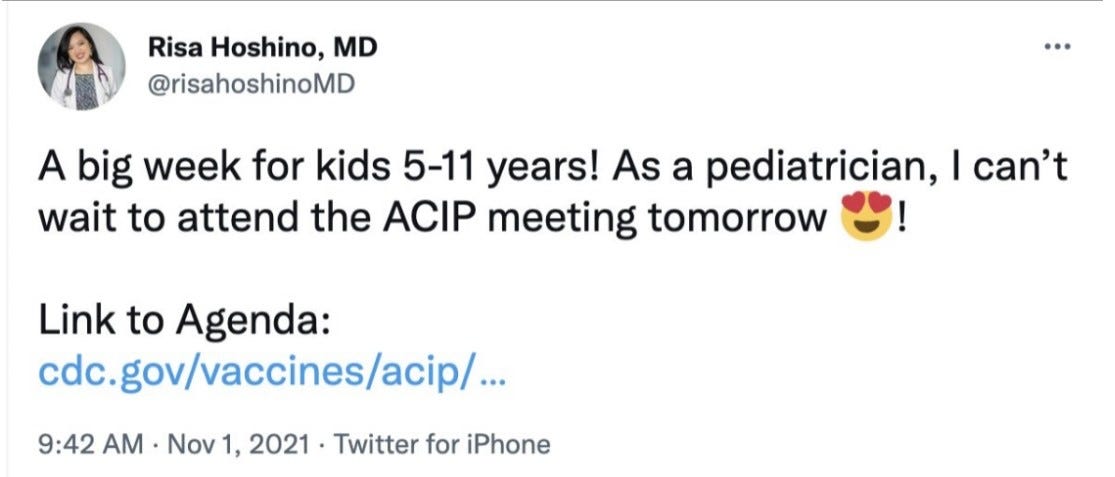Follow the cdc.gov/vaccines/acip link
1115x477 pixels.
point(271,373)
